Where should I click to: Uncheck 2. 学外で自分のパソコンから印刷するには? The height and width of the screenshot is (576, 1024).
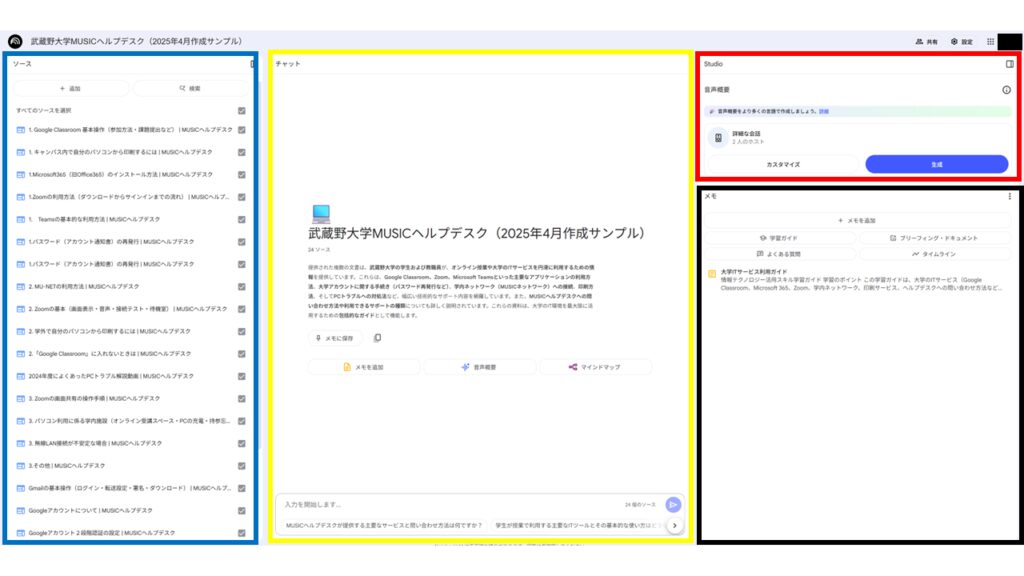click(x=242, y=332)
